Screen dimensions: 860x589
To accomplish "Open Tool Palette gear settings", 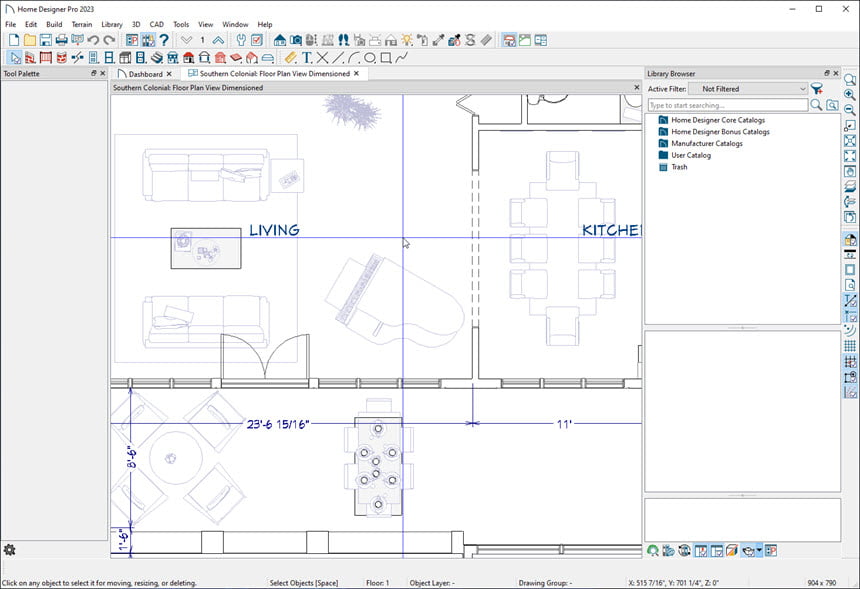I will (9, 550).
